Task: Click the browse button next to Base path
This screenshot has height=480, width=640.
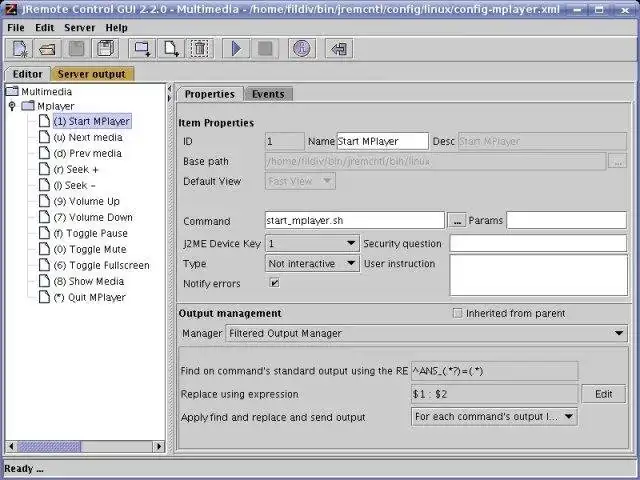Action: [618, 162]
